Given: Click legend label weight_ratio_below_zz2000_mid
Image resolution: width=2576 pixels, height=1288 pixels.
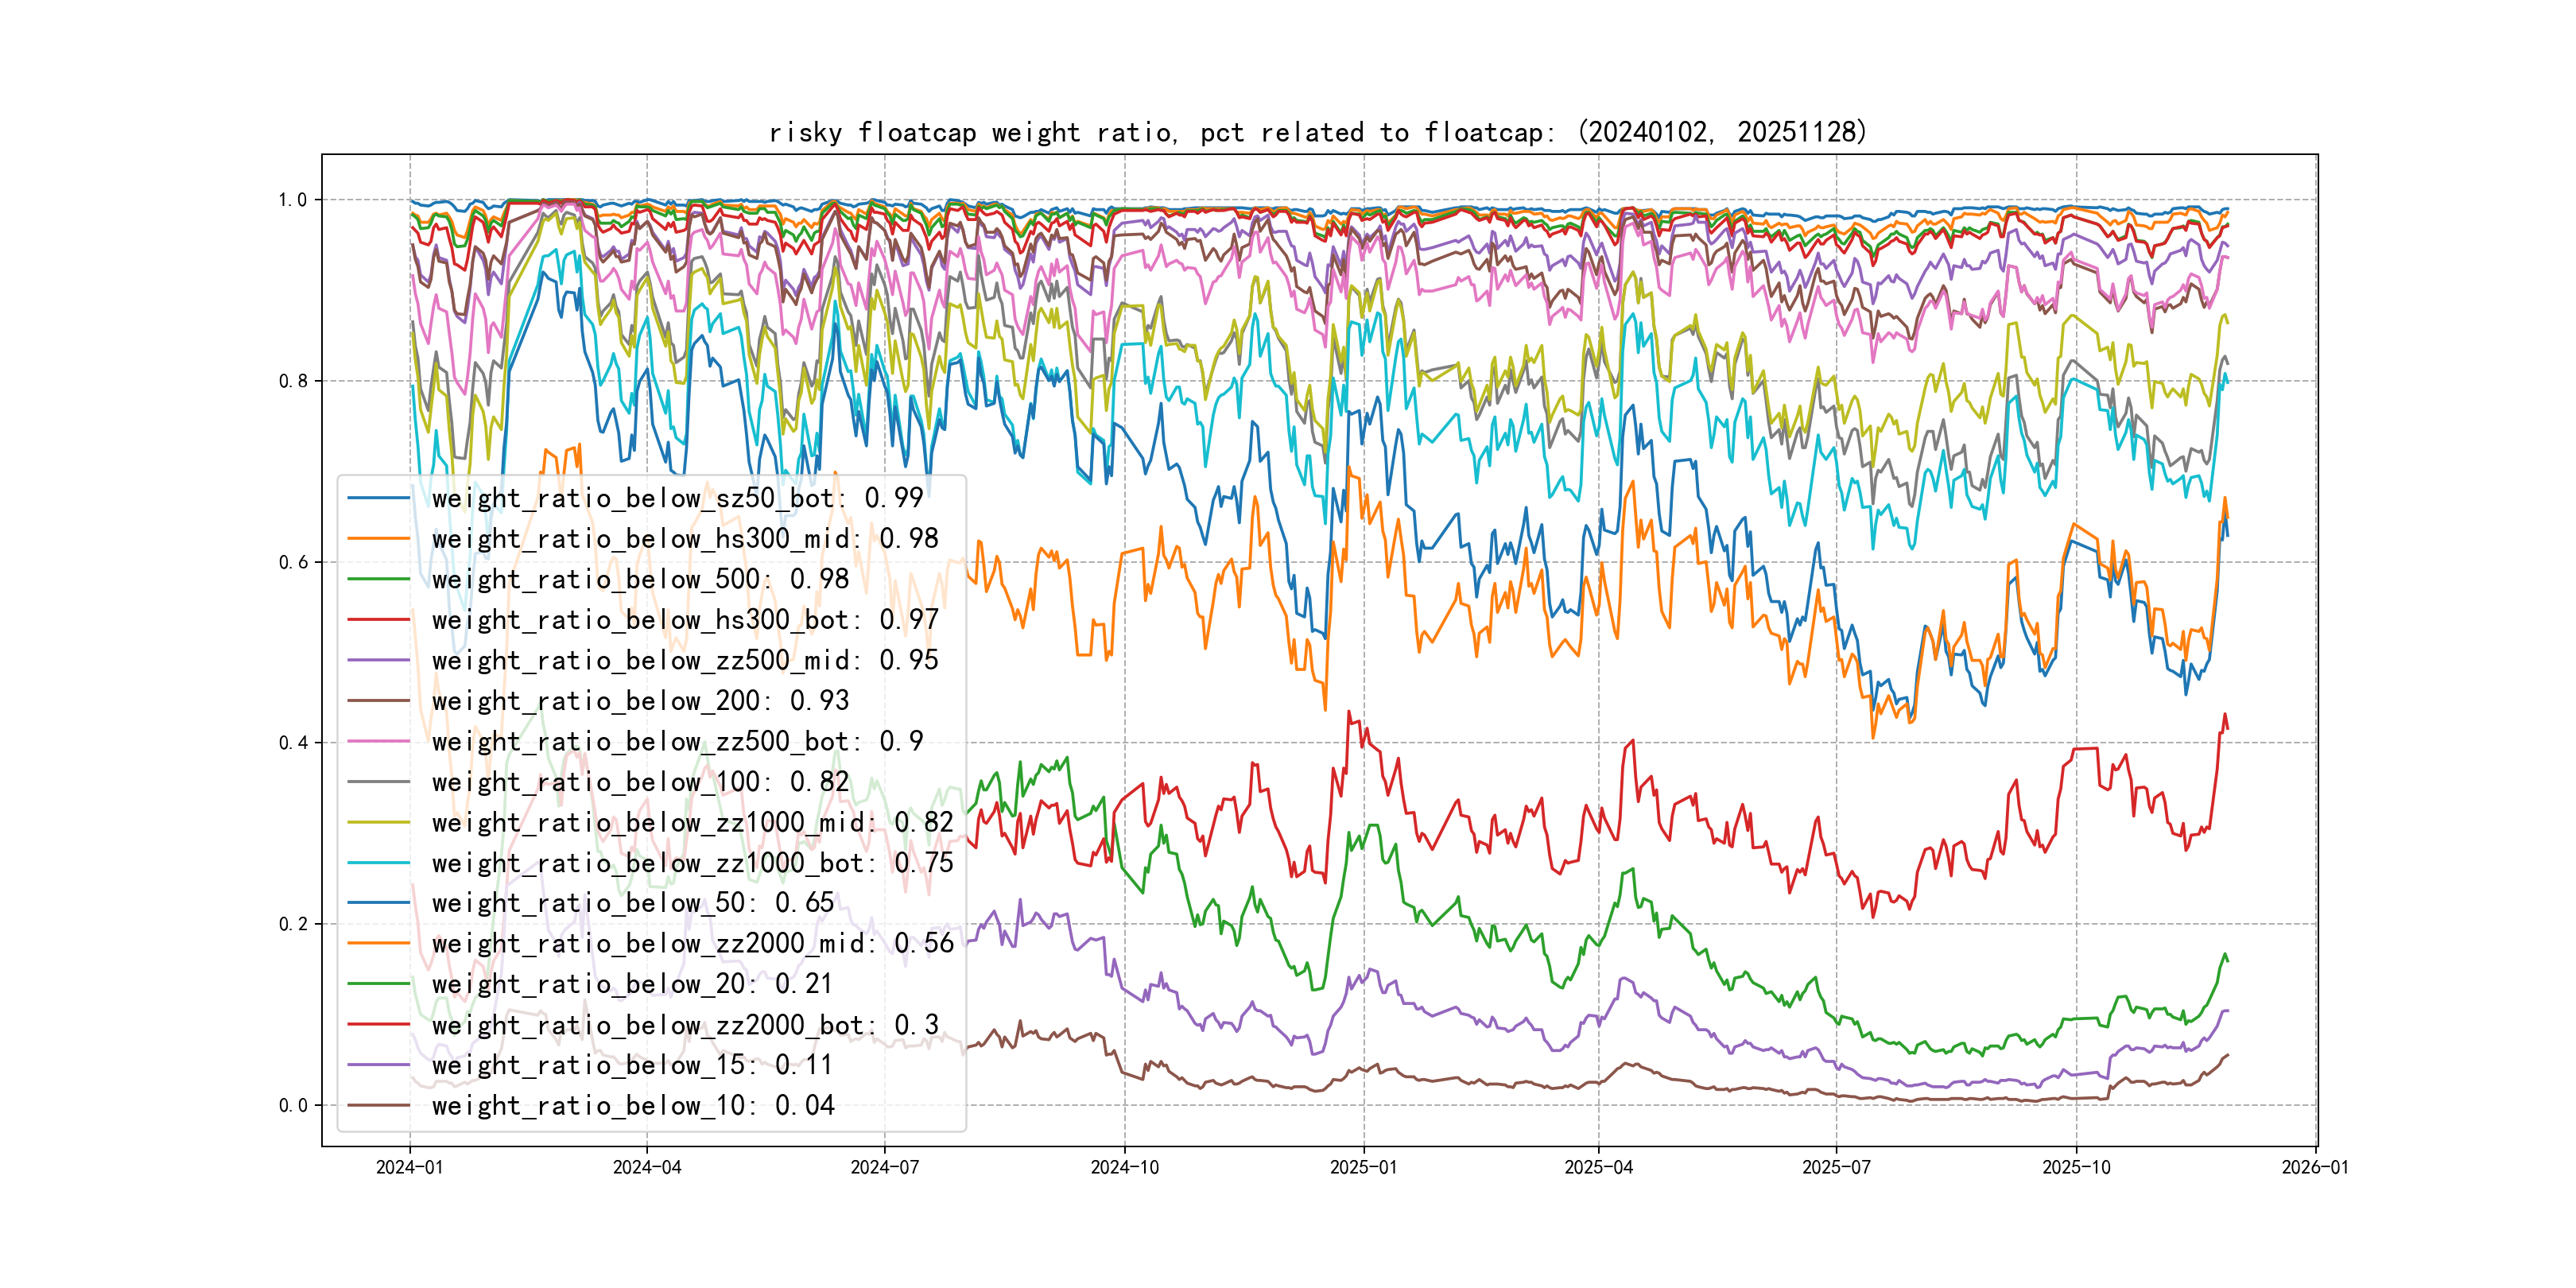Looking at the screenshot, I should point(692,944).
